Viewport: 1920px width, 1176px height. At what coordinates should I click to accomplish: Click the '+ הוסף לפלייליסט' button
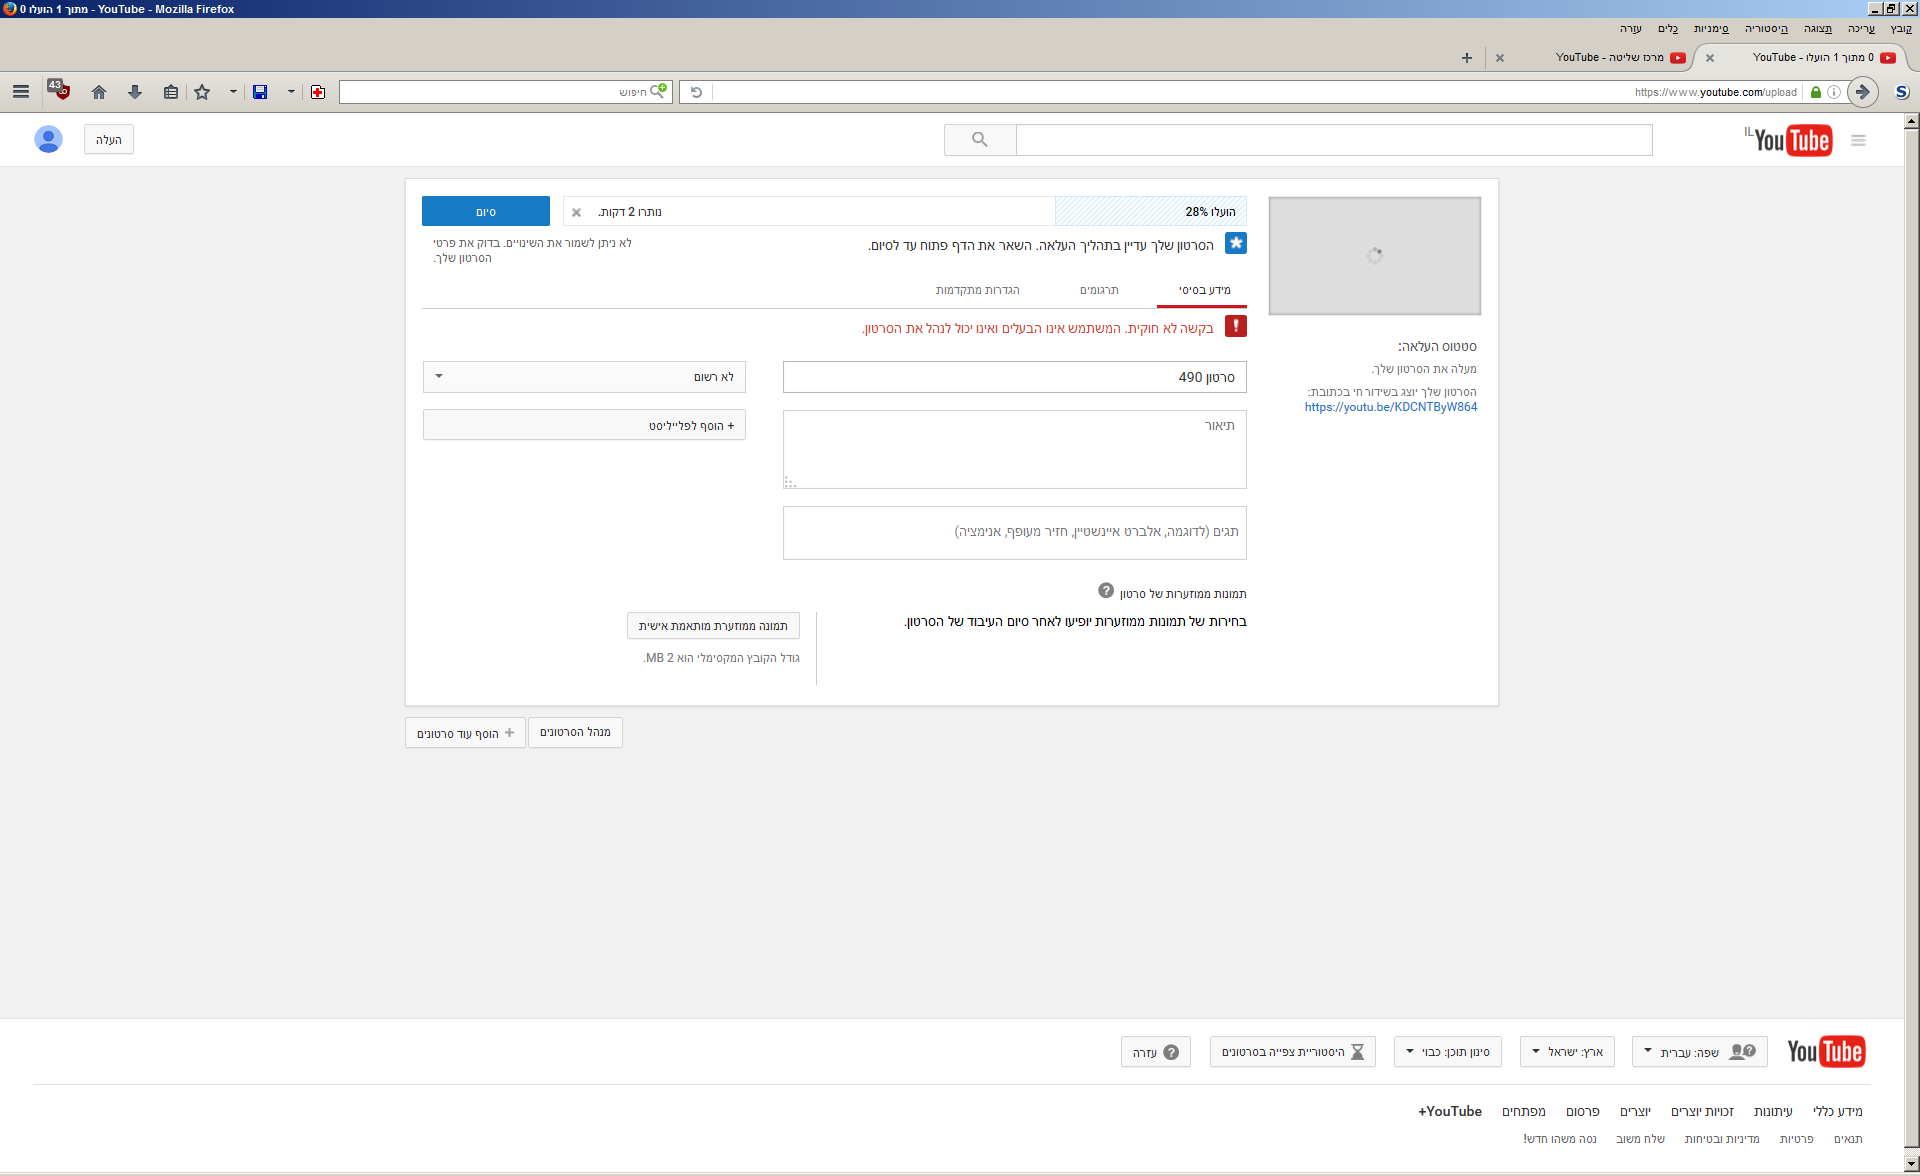coord(584,425)
